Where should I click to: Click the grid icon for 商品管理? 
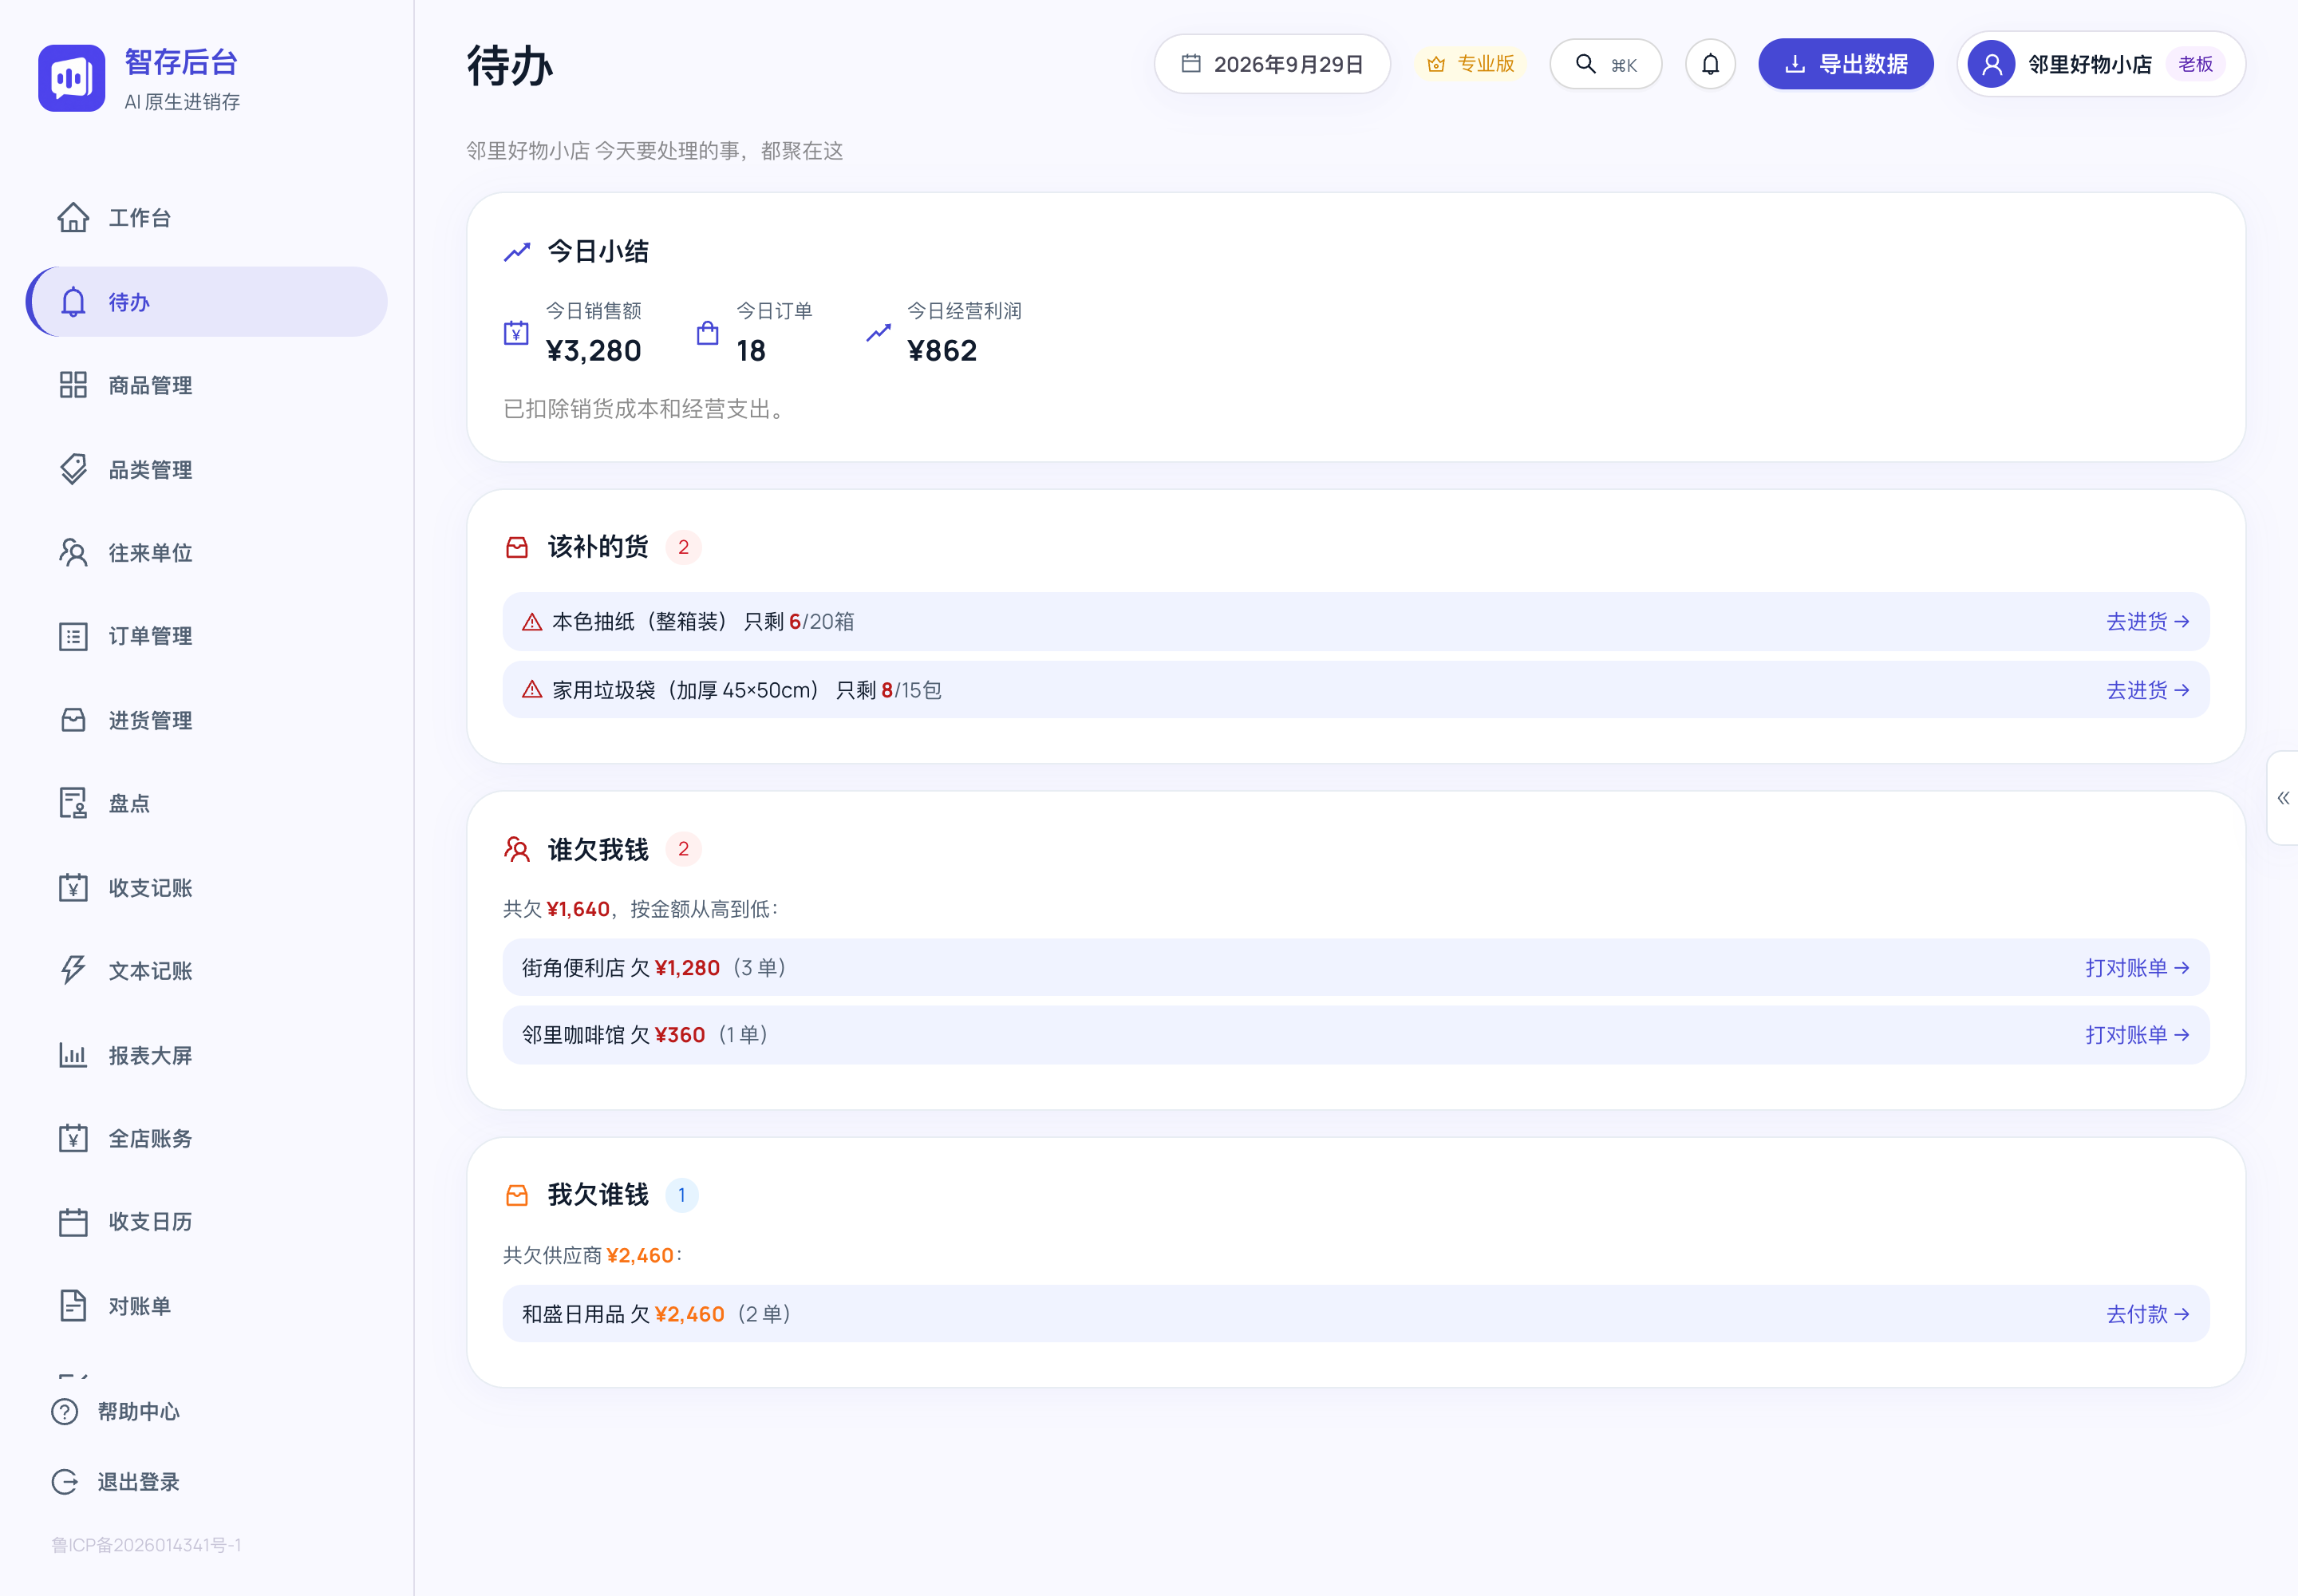73,385
